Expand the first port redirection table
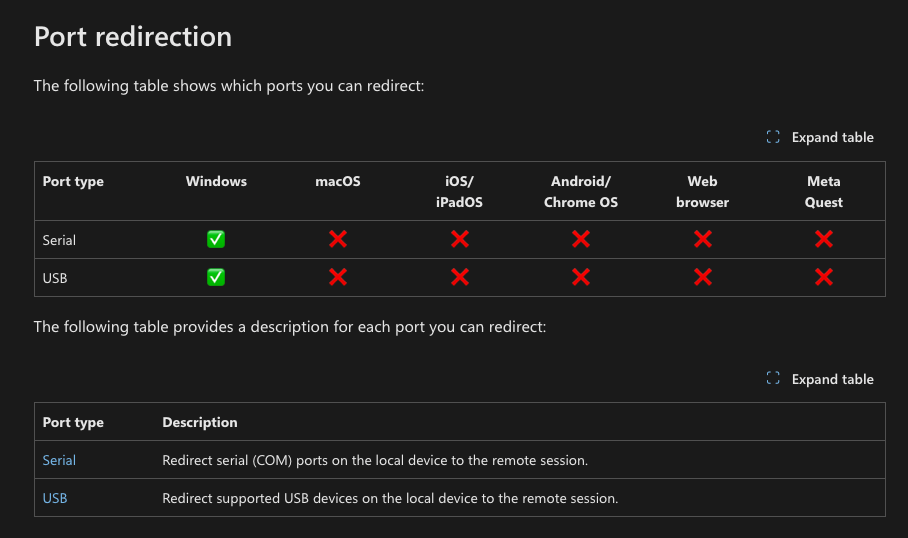Screen dimensions: 908x538 click(820, 137)
